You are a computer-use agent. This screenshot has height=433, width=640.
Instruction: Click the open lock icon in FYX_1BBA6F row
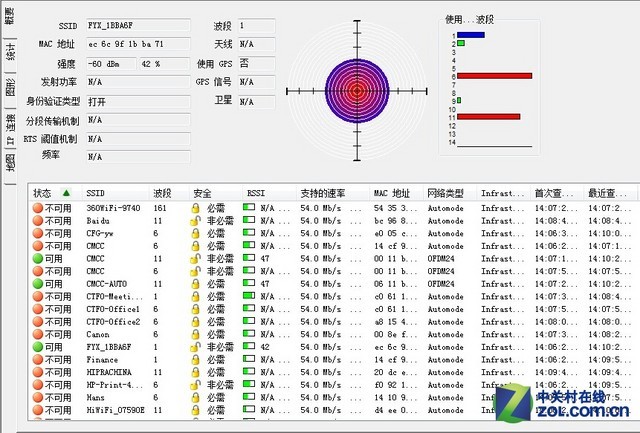[x=196, y=347]
